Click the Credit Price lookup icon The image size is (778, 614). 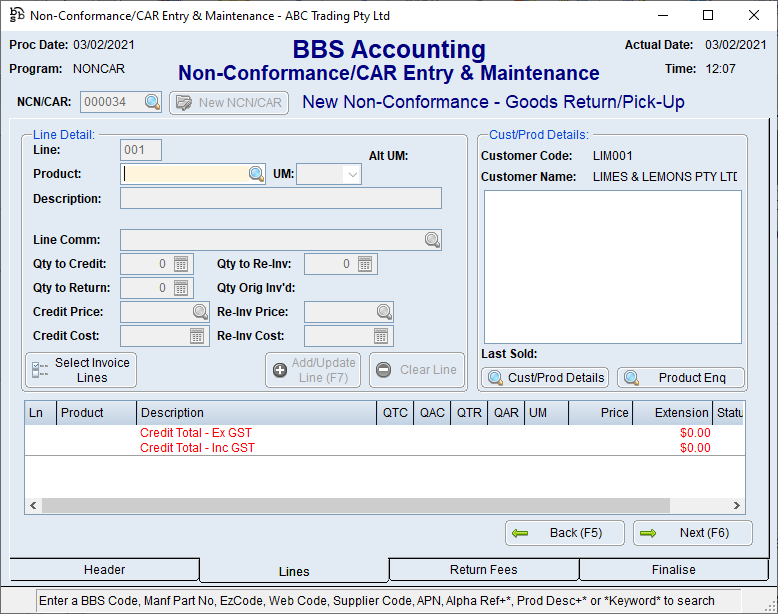coord(200,312)
